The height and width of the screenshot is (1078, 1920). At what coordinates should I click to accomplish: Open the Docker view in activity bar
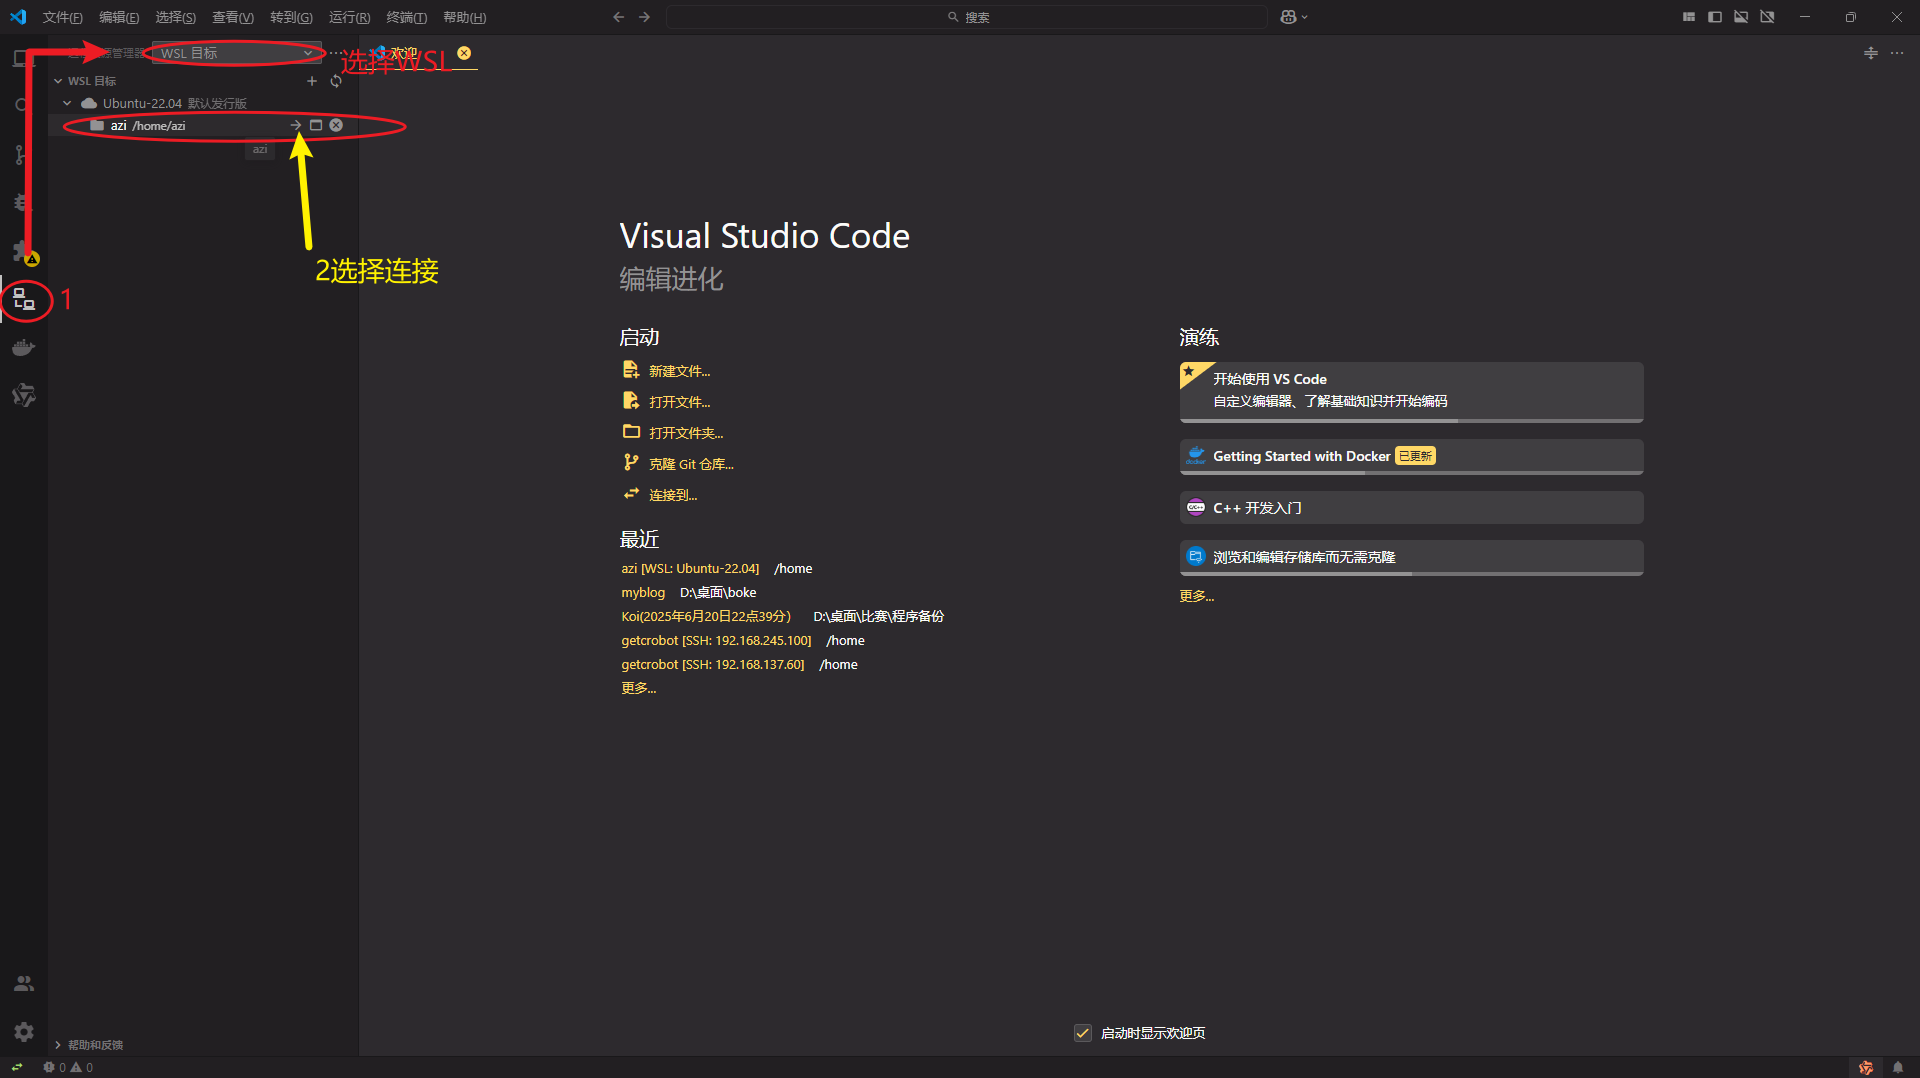coord(24,348)
